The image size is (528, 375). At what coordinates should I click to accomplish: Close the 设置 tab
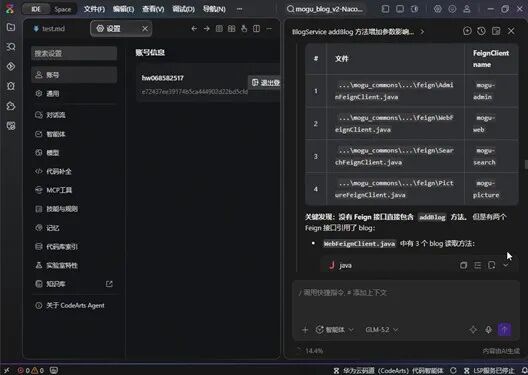(145, 29)
